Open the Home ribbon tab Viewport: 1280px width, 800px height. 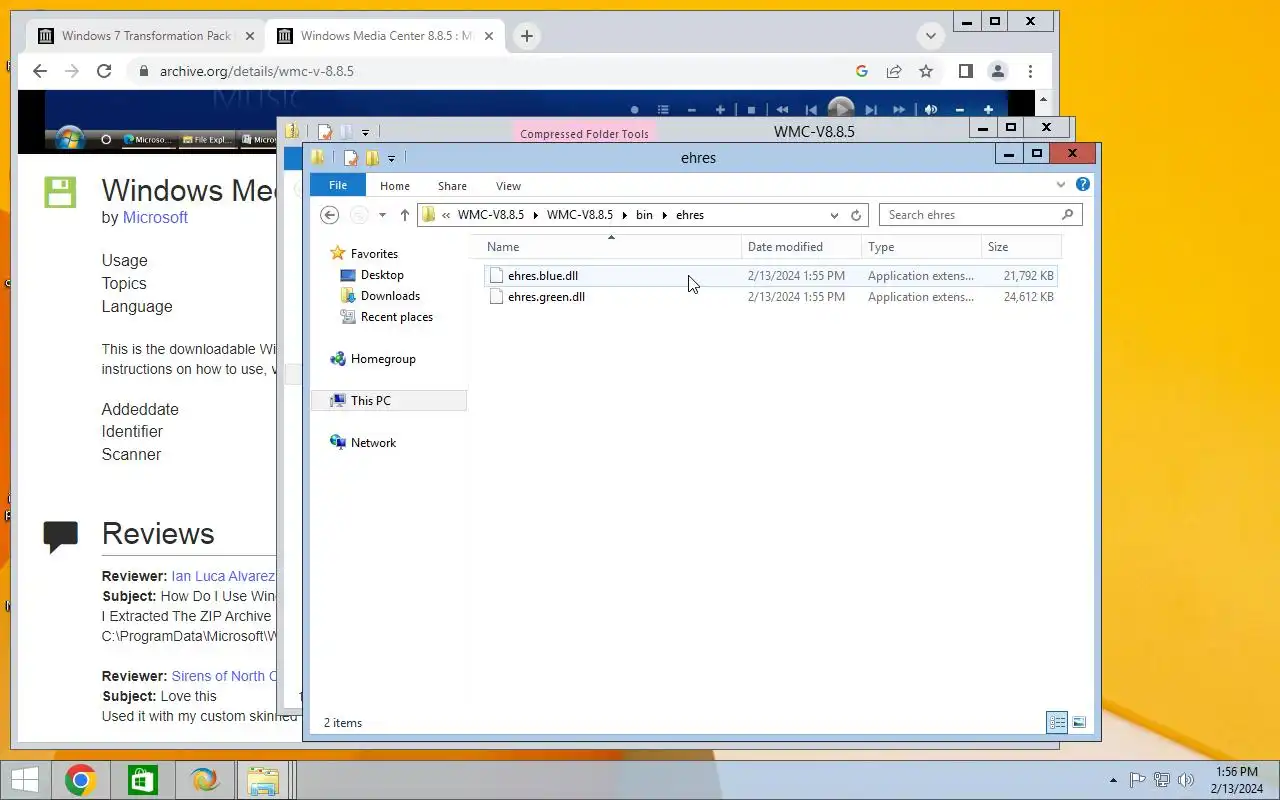click(395, 186)
